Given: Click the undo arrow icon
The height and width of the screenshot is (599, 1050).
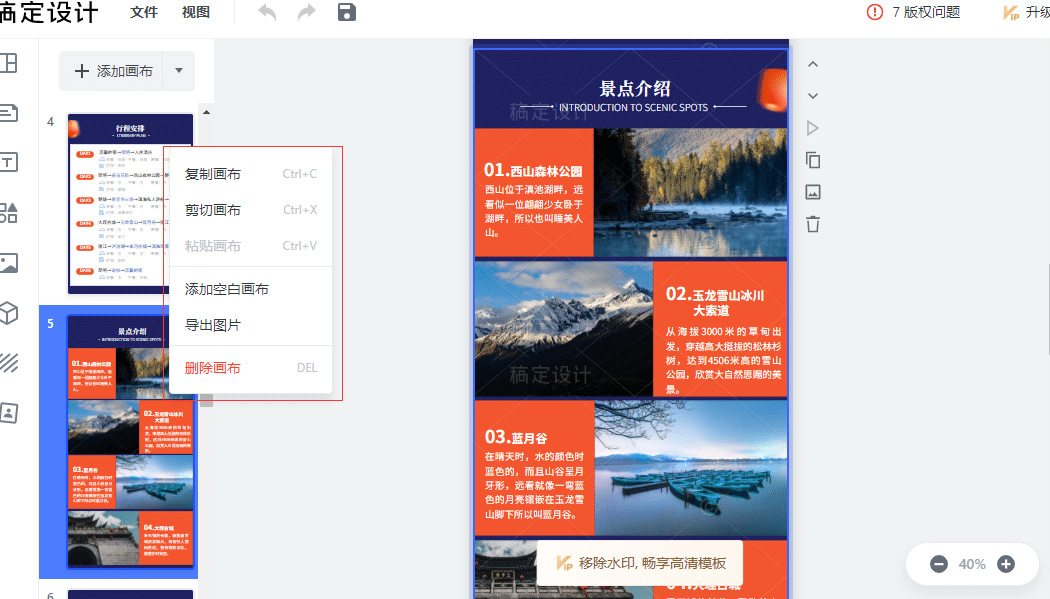Looking at the screenshot, I should [x=267, y=12].
